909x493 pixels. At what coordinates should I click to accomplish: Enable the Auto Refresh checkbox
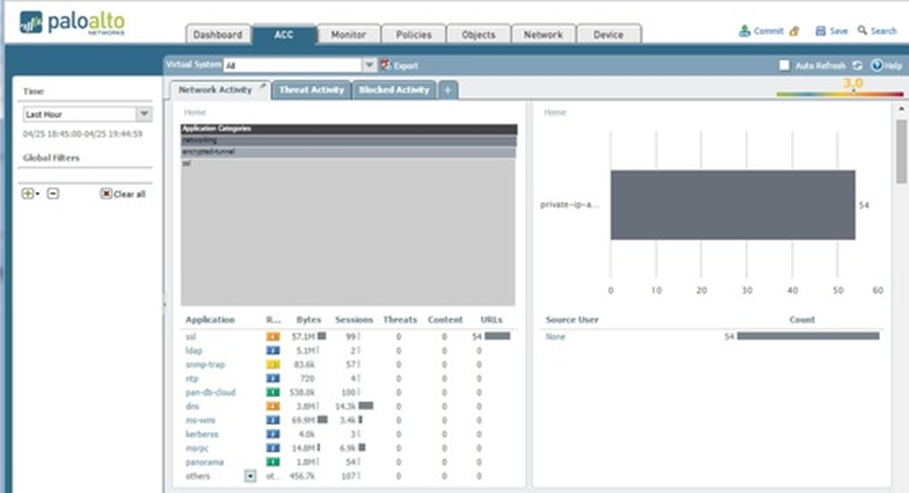point(784,65)
